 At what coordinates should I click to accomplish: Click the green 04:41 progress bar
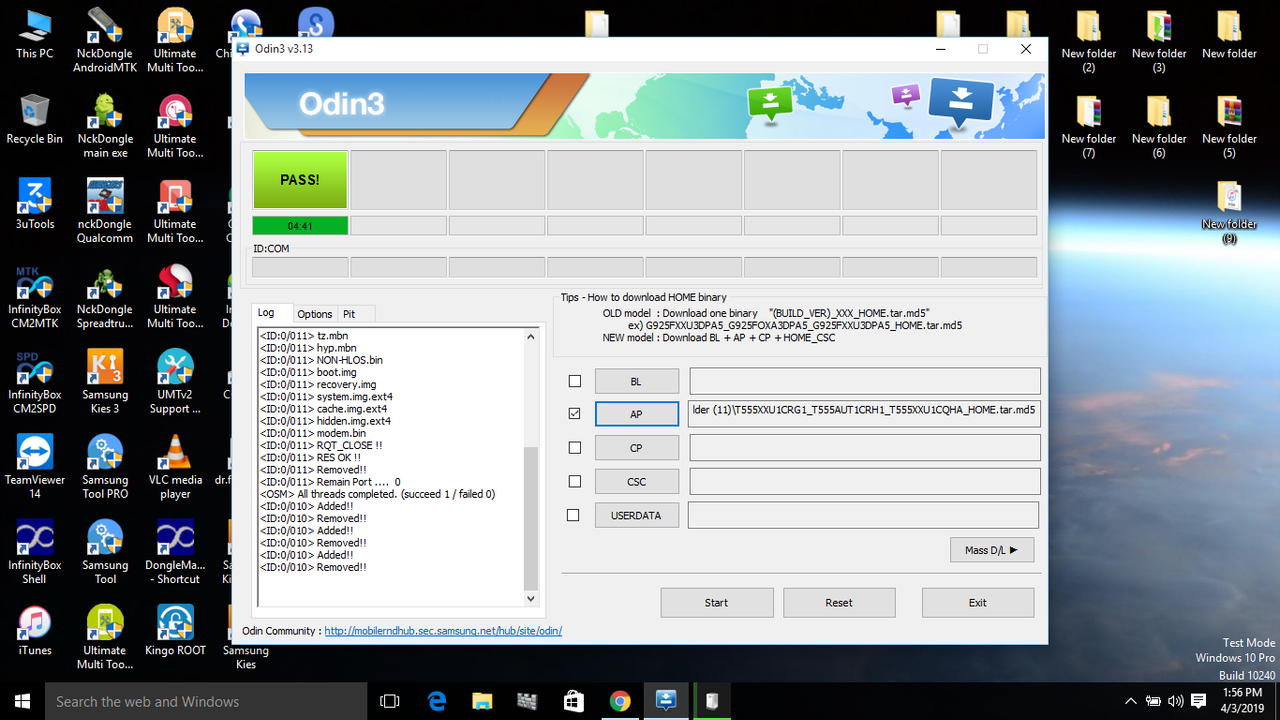coord(300,226)
